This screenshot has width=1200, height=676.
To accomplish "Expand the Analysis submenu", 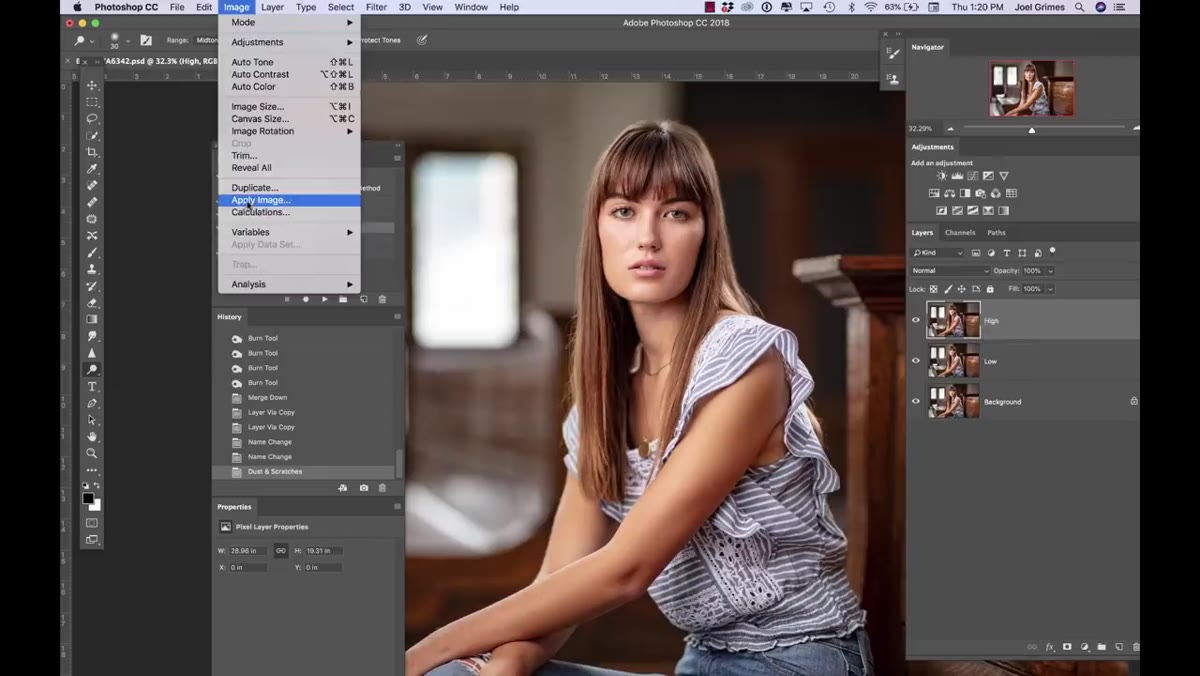I will click(289, 284).
